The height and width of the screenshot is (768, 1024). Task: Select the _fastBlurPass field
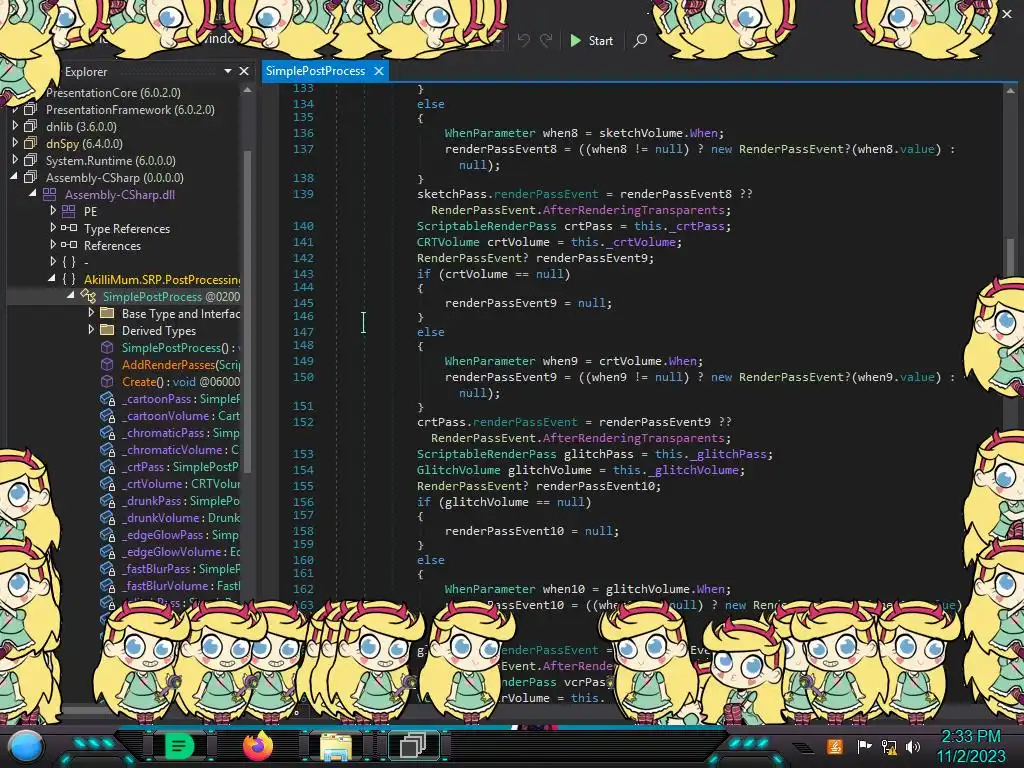(181, 568)
